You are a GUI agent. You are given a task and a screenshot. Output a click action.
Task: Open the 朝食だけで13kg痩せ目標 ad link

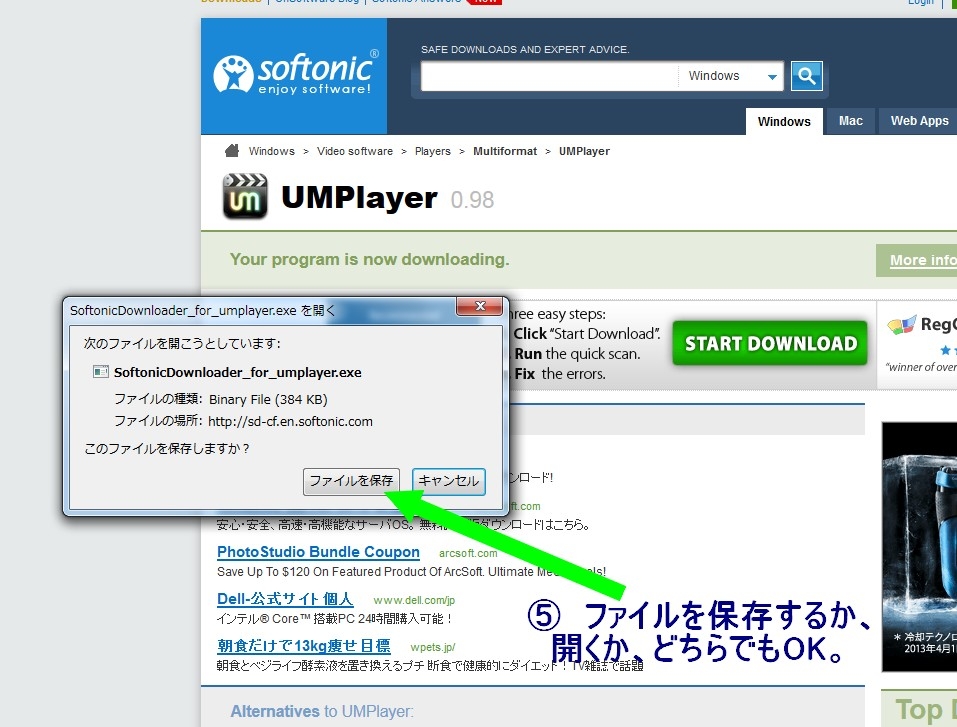(303, 646)
